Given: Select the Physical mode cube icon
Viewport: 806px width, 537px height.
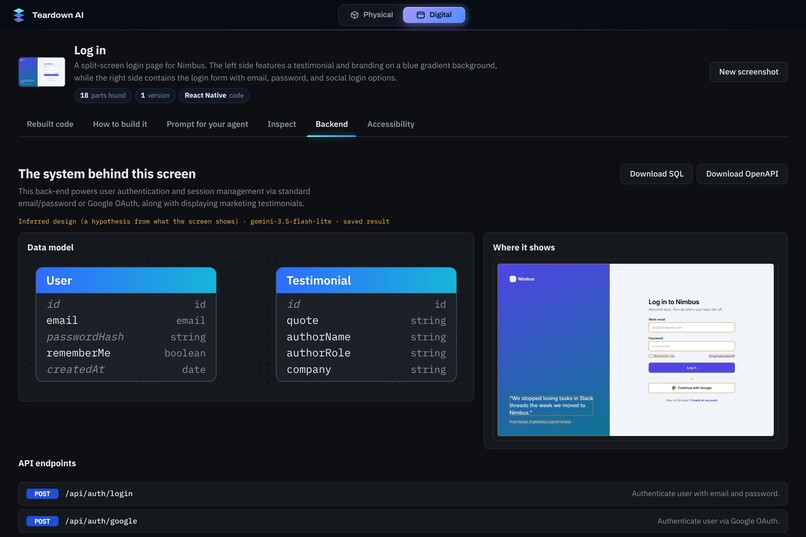Looking at the screenshot, I should click(x=354, y=15).
